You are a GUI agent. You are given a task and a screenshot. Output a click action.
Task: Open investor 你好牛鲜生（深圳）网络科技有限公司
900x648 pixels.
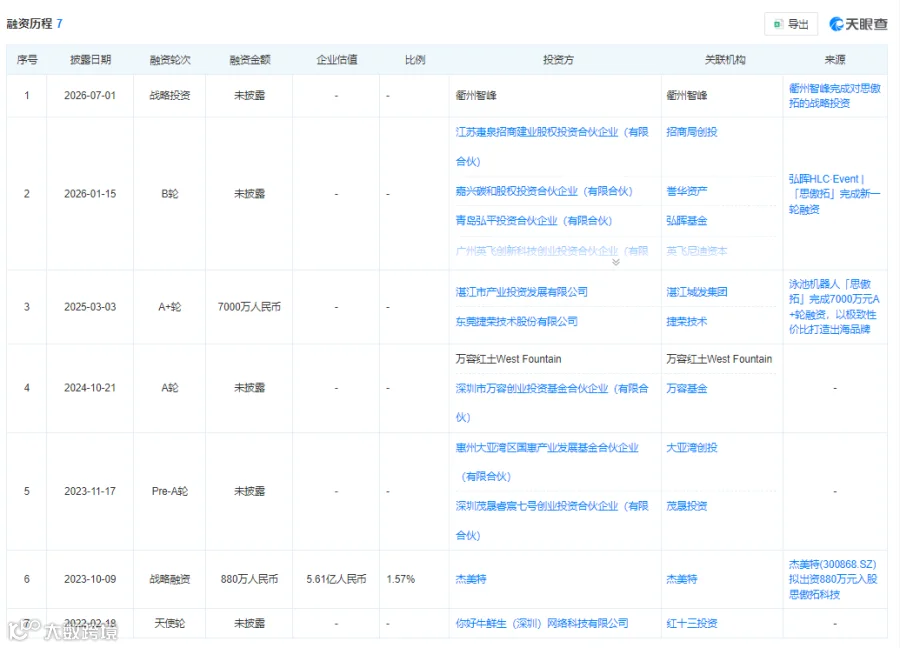[542, 623]
